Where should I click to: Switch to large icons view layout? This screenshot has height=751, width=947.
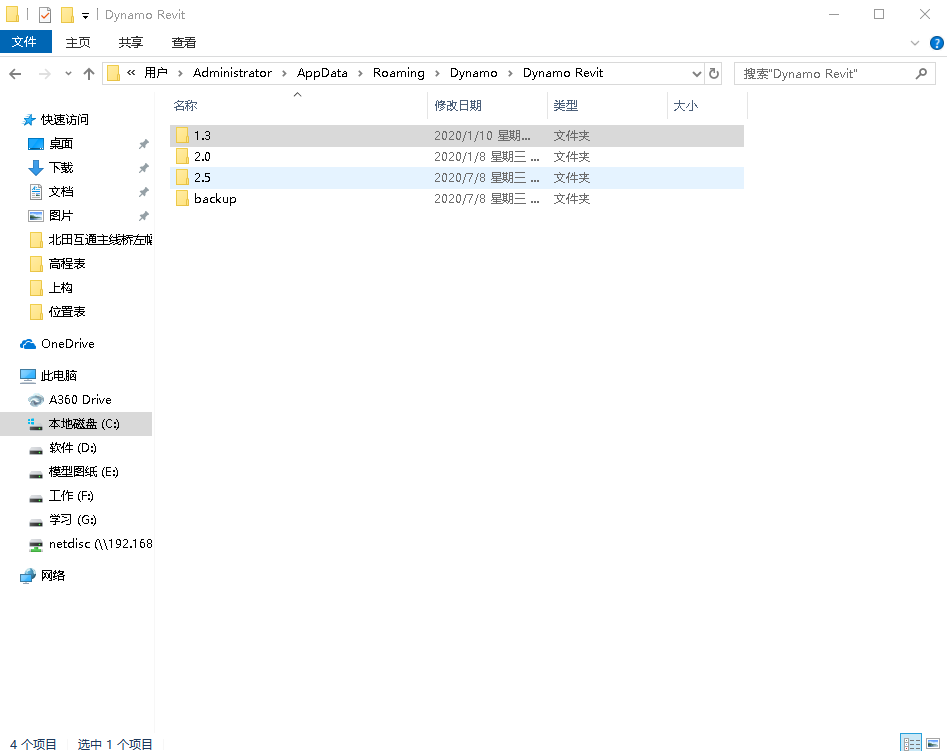click(933, 743)
